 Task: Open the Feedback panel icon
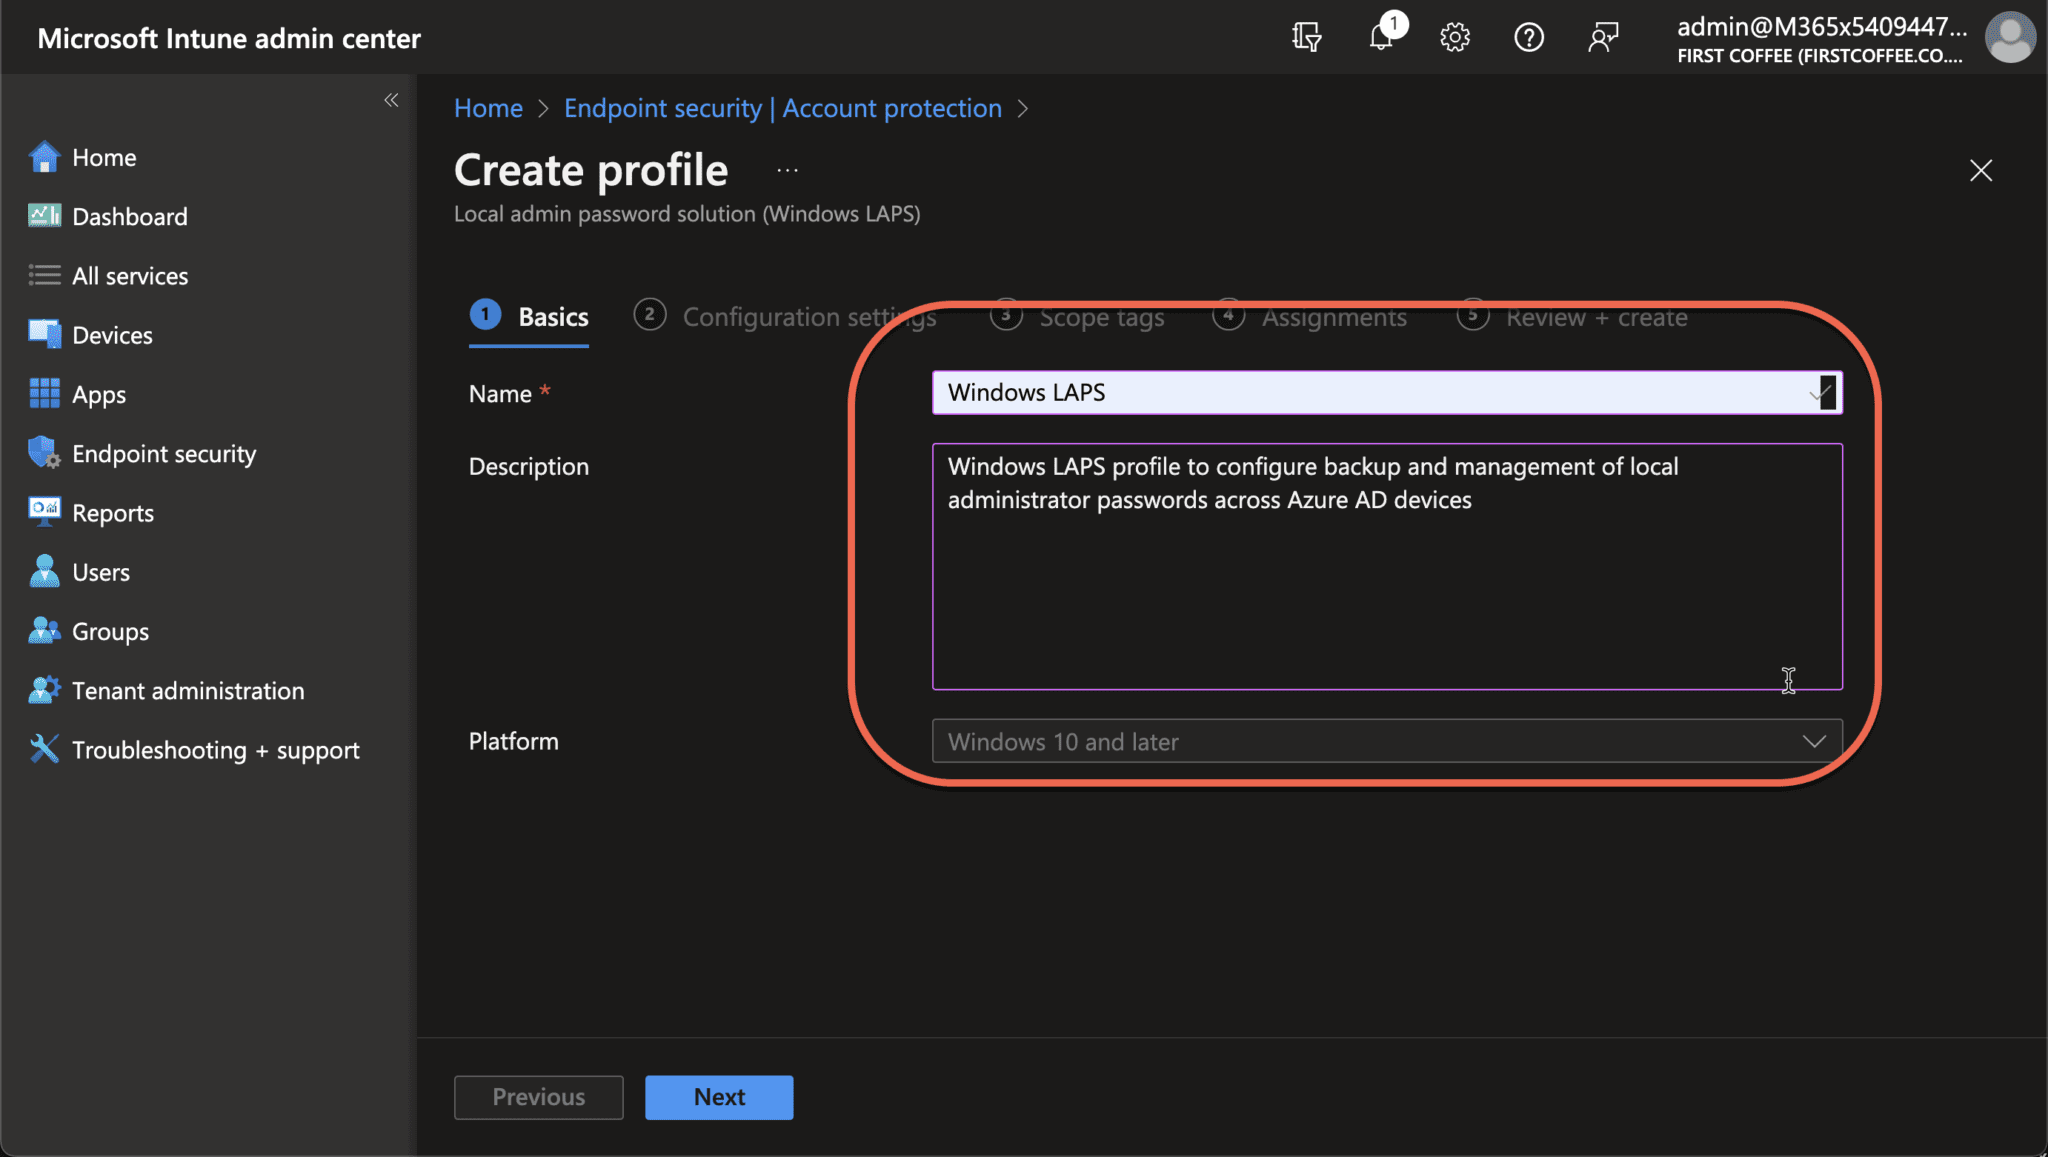coord(1603,37)
